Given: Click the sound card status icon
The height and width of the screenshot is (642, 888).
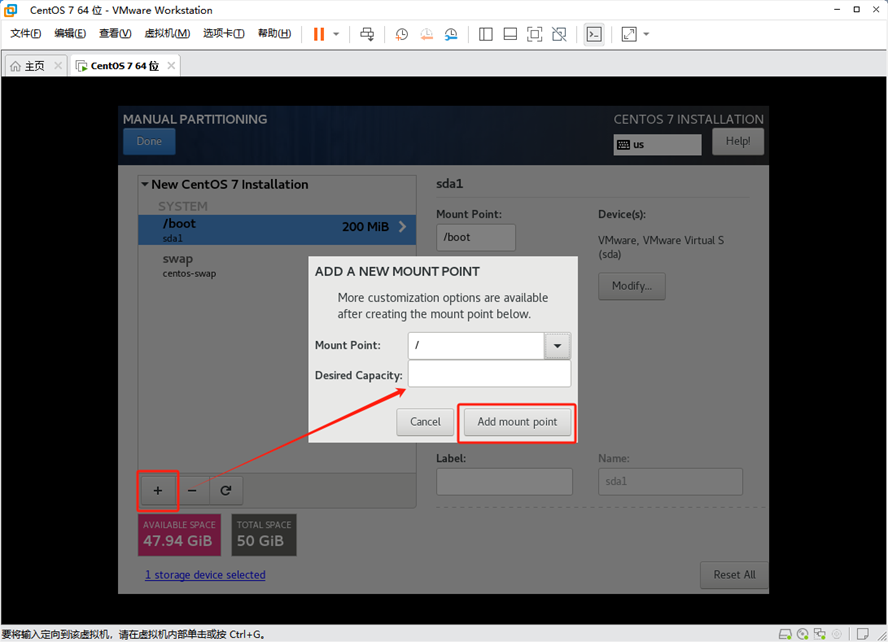Looking at the screenshot, I should pyautogui.click(x=836, y=634).
